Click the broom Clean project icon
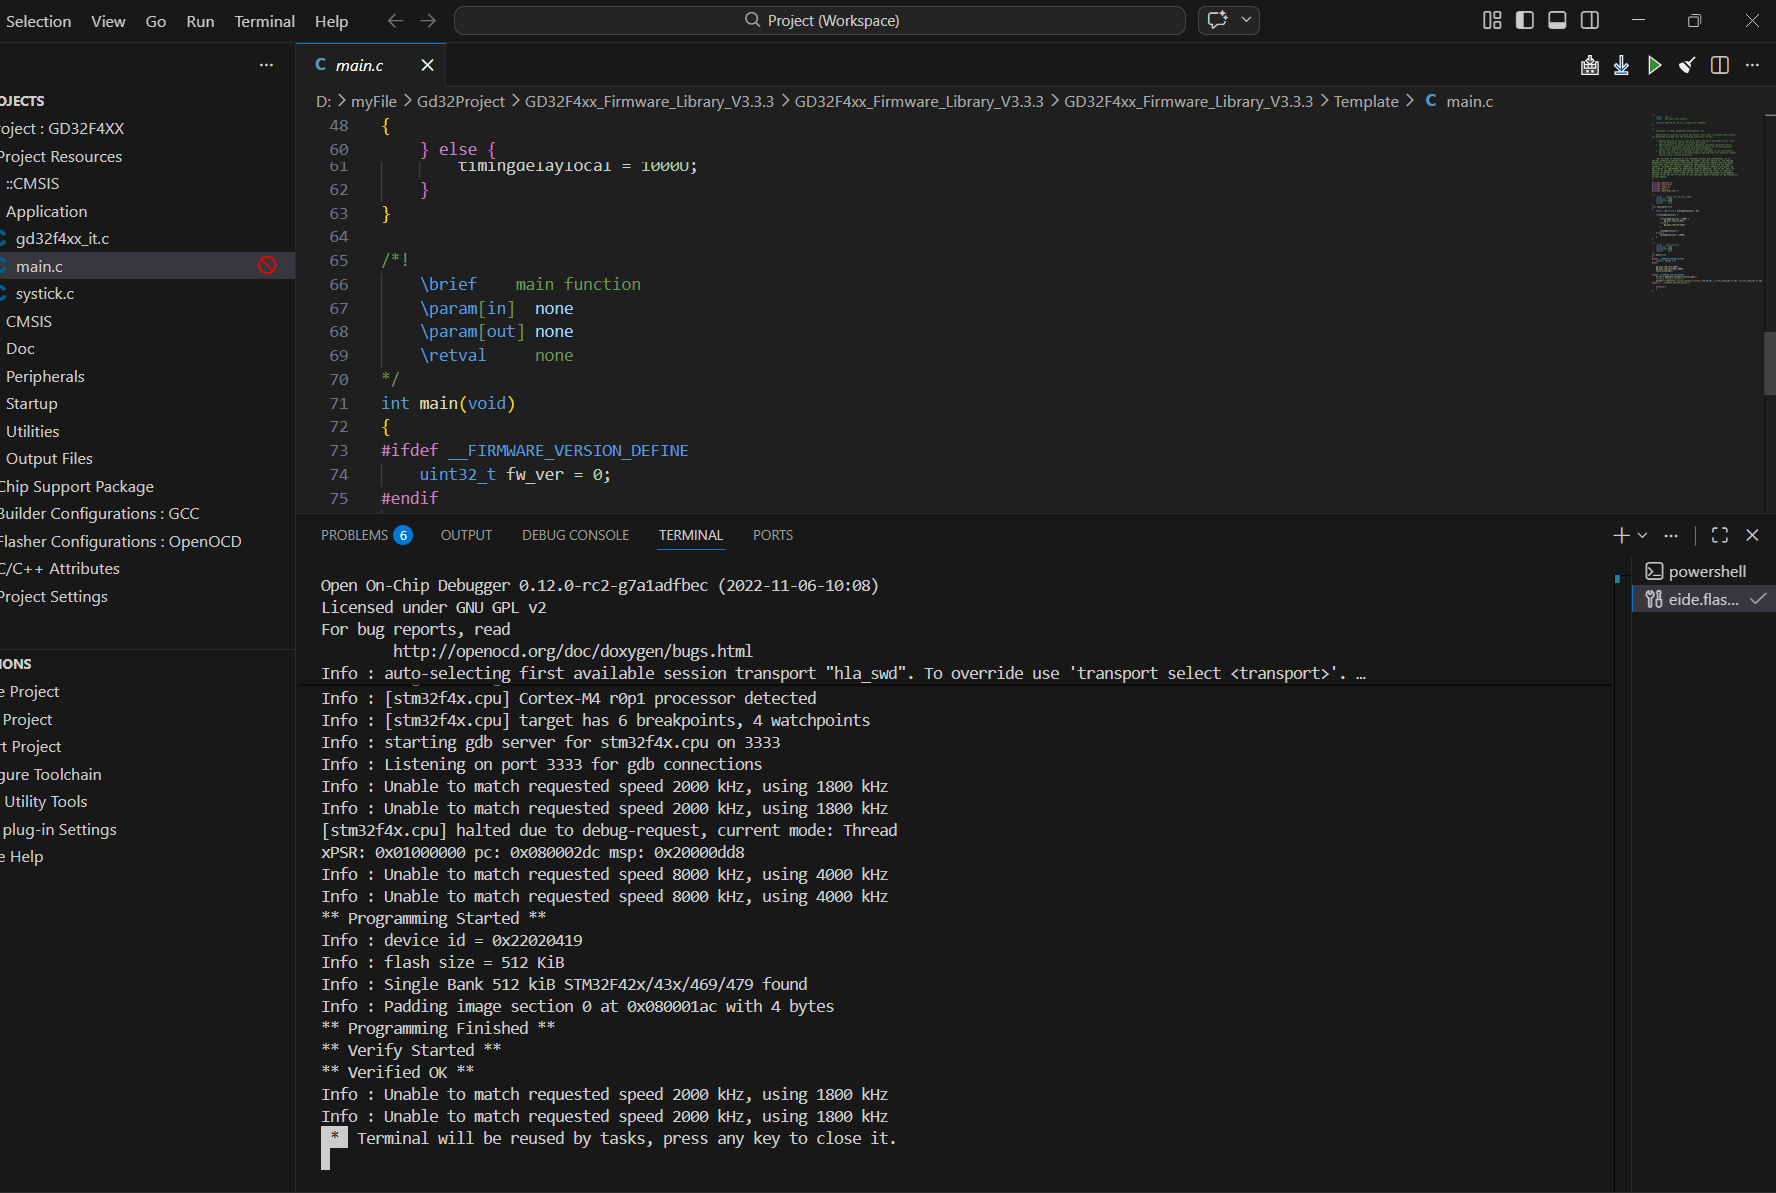This screenshot has height=1193, width=1776. pos(1687,65)
